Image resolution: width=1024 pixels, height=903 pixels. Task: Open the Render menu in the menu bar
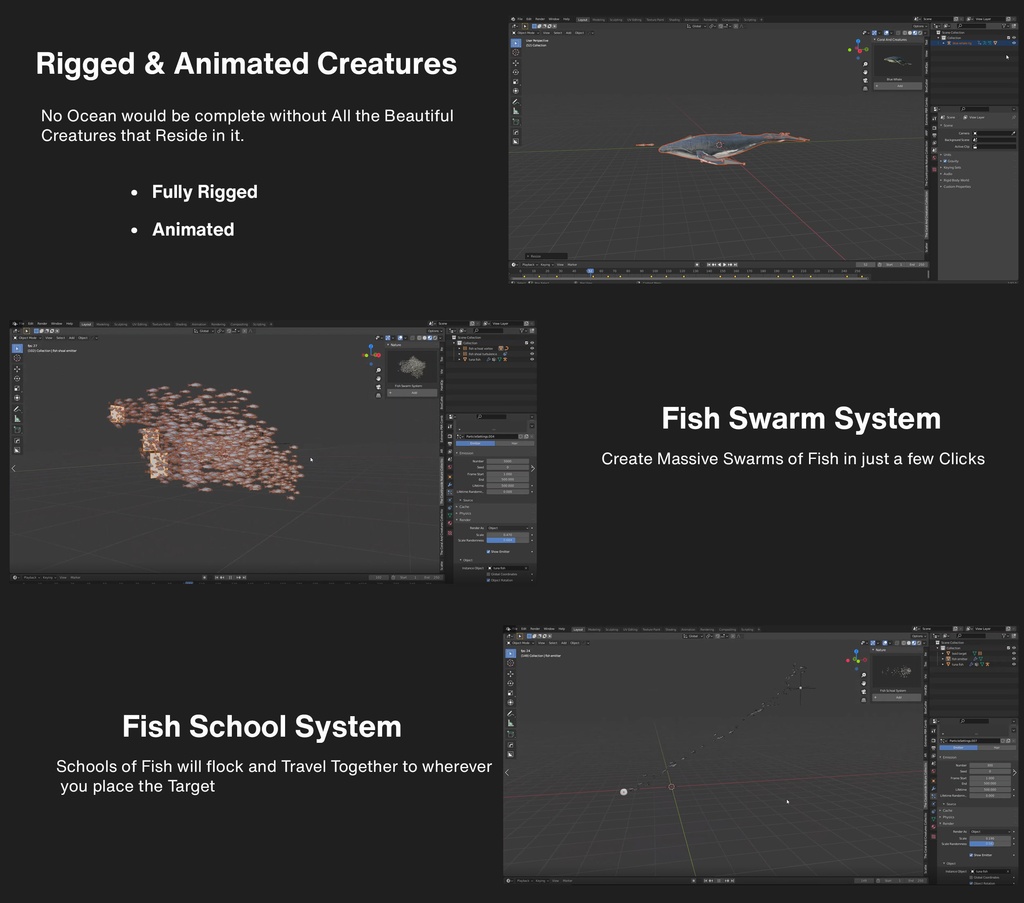point(540,19)
